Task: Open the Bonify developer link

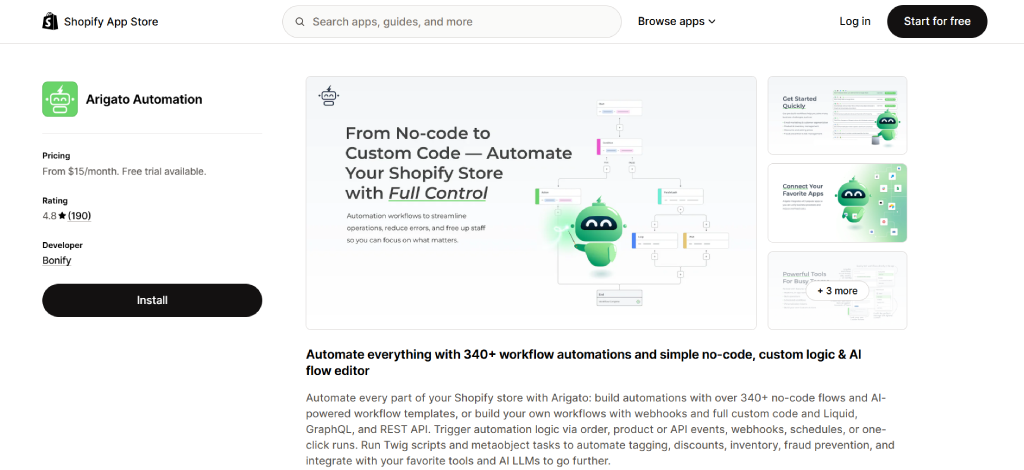Action: tap(57, 260)
